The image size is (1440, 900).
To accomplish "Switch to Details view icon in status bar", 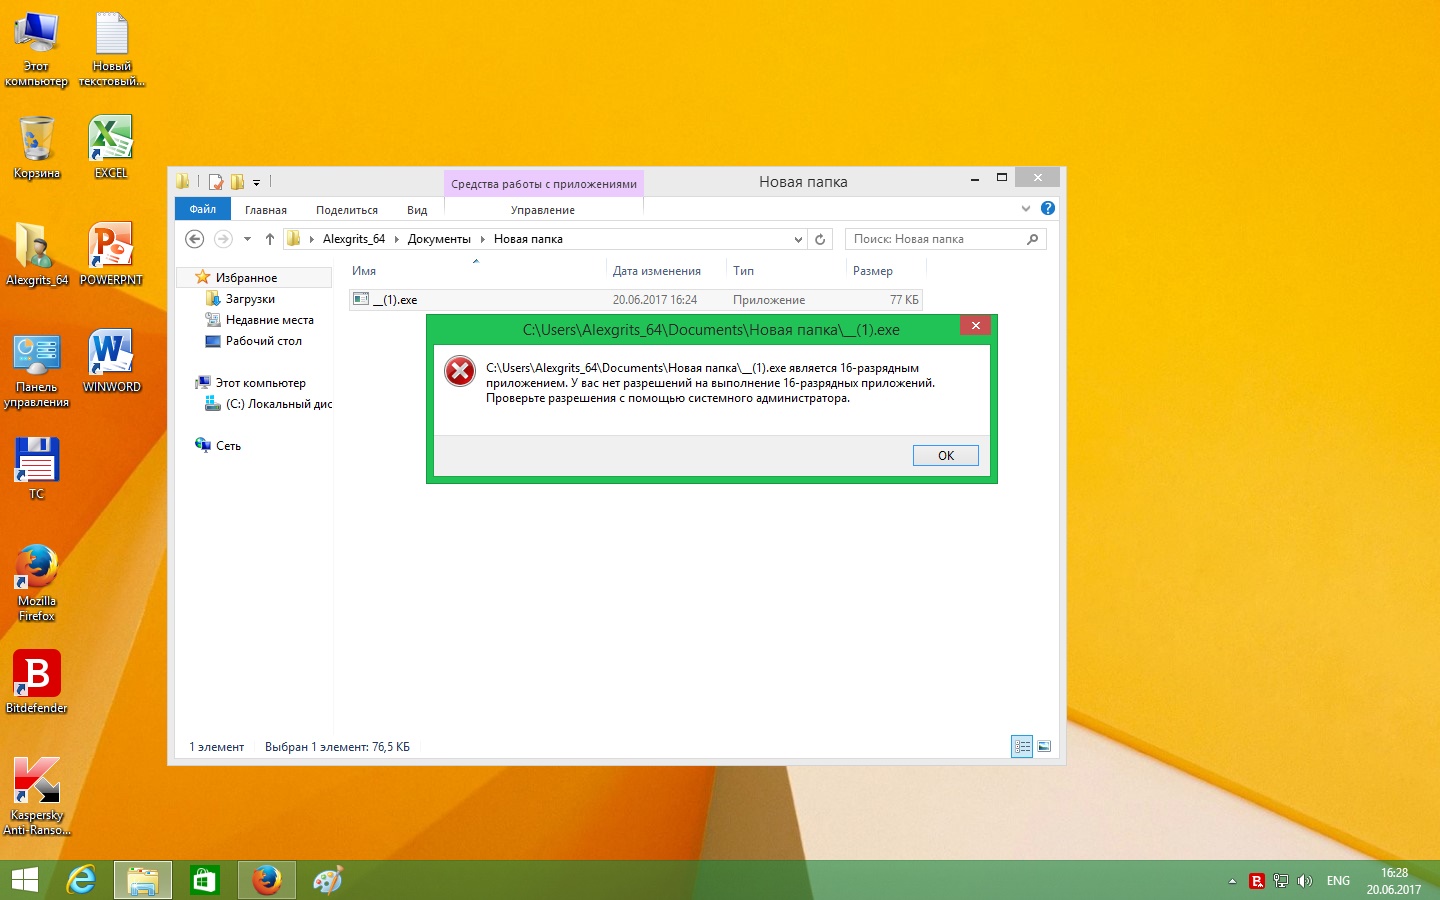I will (1021, 747).
